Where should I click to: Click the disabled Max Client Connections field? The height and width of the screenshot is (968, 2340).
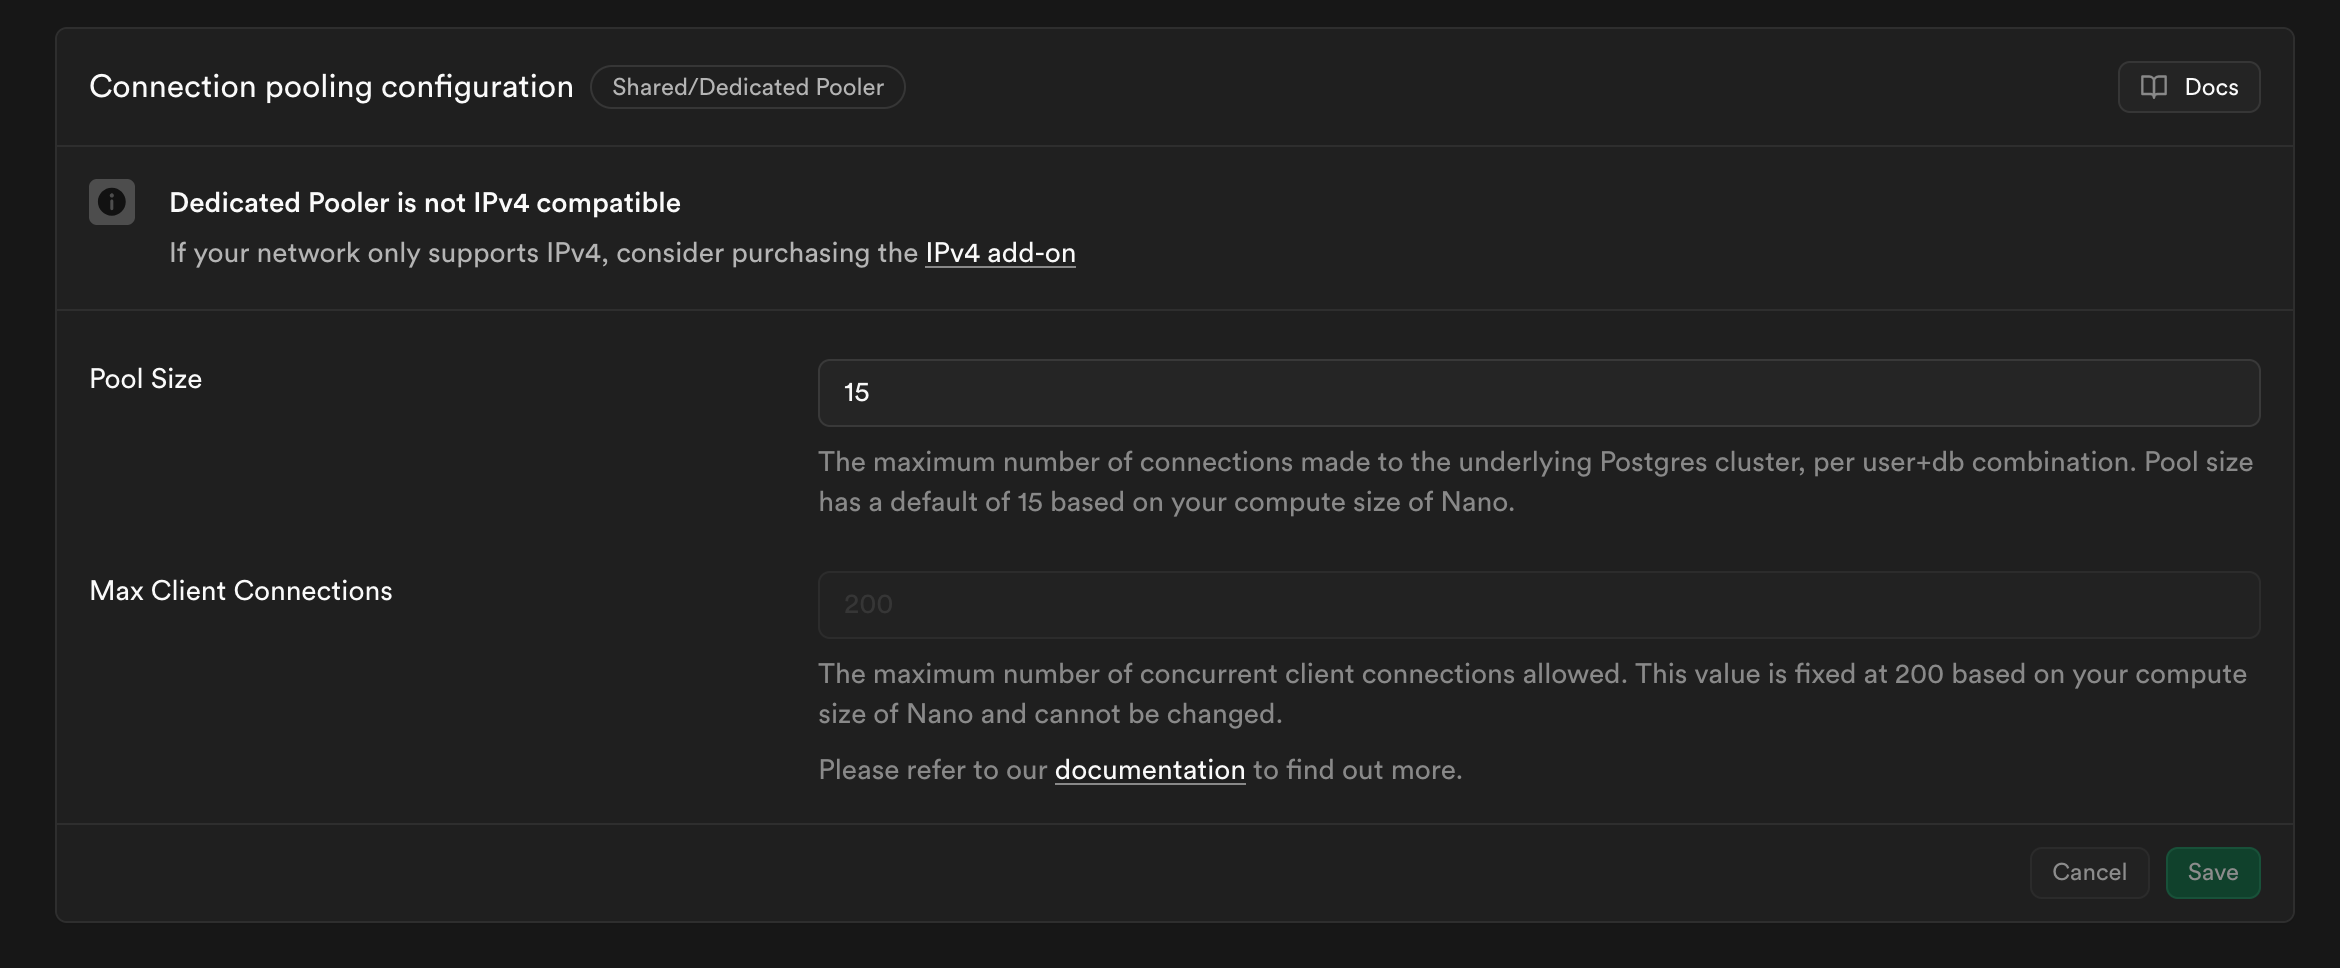[x=1538, y=605]
